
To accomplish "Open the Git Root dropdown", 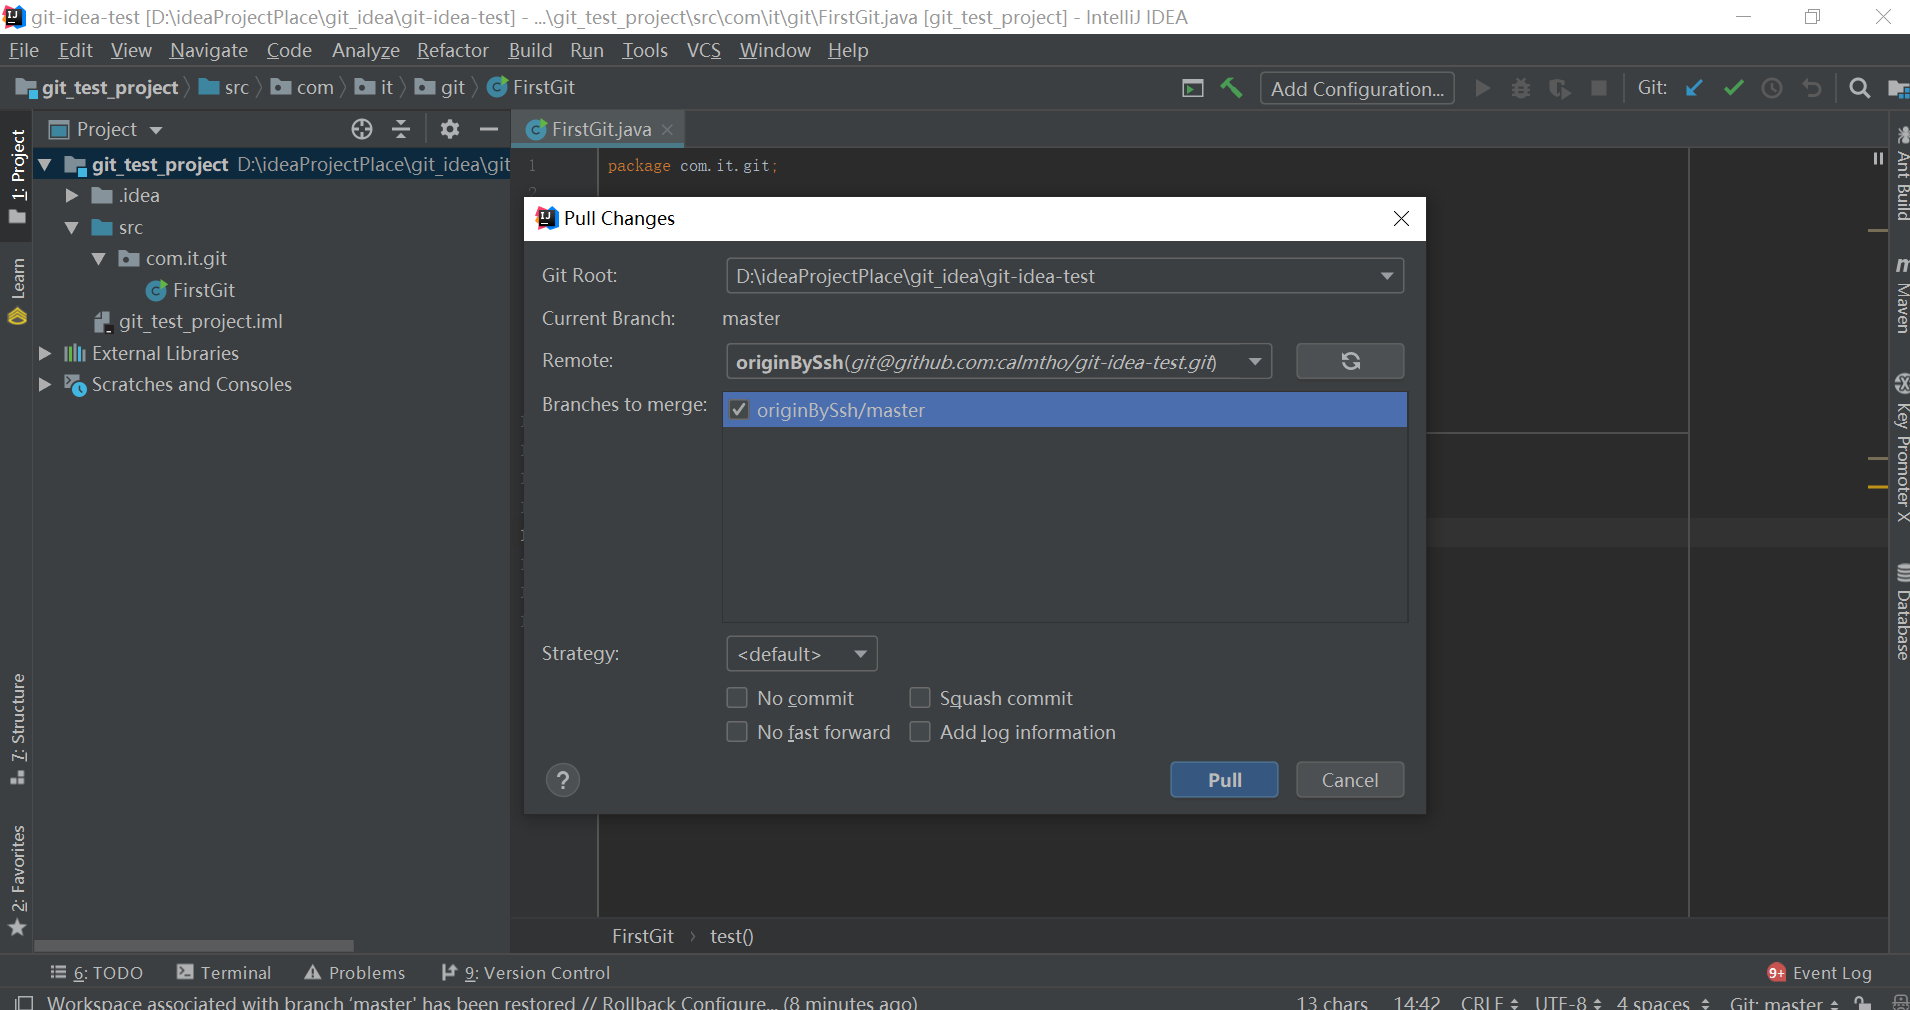I will point(1065,276).
